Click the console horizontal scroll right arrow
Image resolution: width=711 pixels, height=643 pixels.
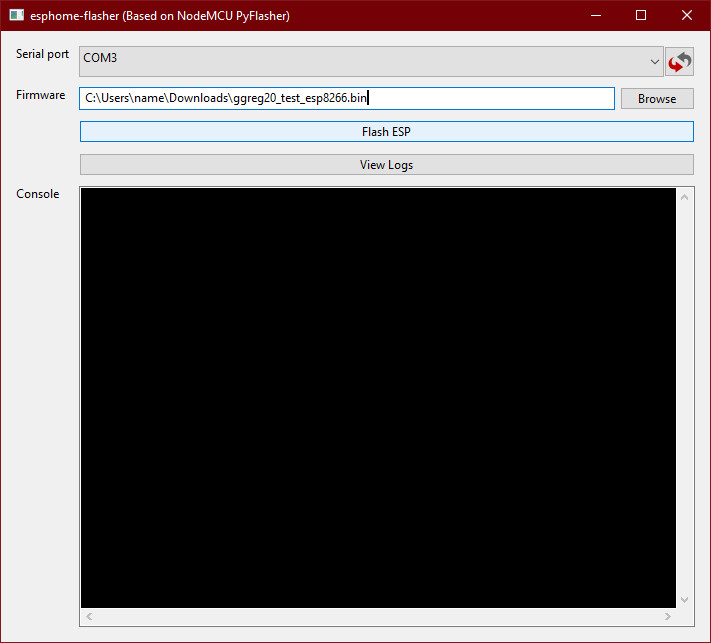click(667, 616)
